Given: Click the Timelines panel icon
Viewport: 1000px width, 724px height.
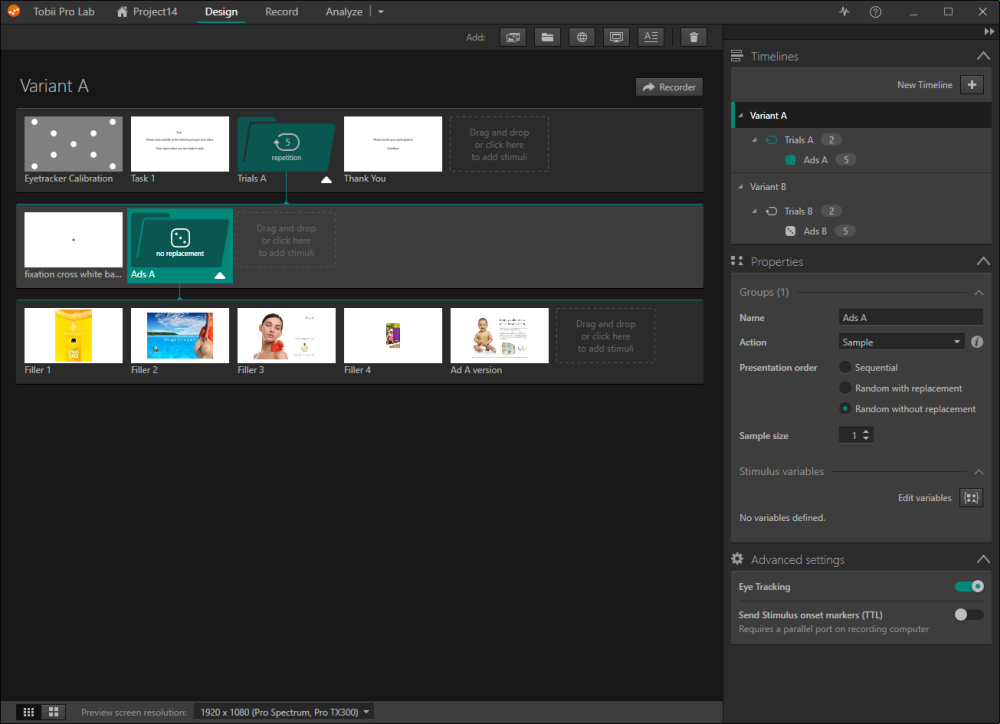Looking at the screenshot, I should [x=737, y=56].
